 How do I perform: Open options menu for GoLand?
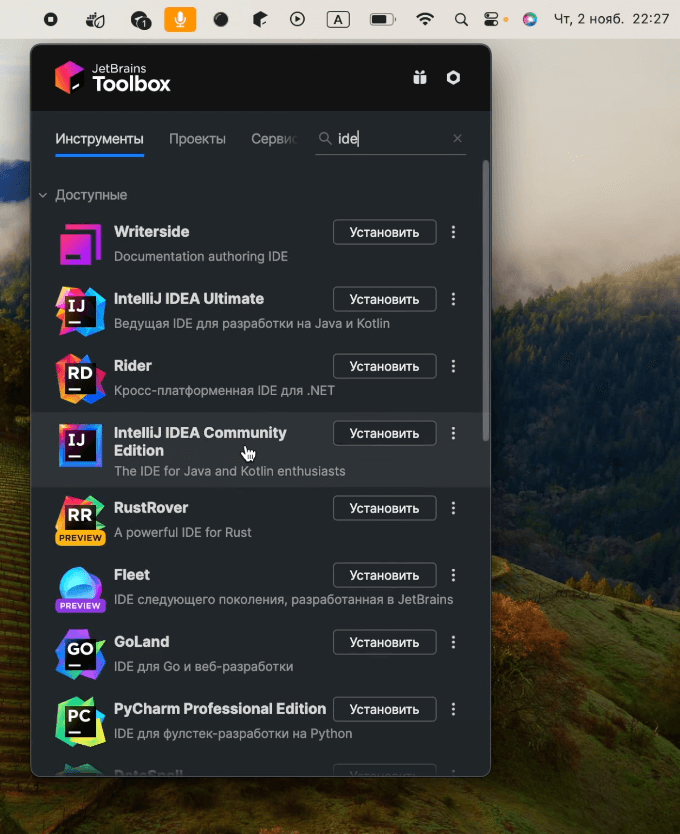453,642
